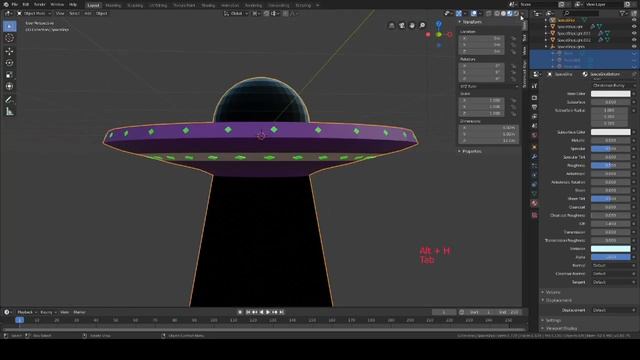Click the Marker menu in timeline
640x360 pixels.
point(79,312)
